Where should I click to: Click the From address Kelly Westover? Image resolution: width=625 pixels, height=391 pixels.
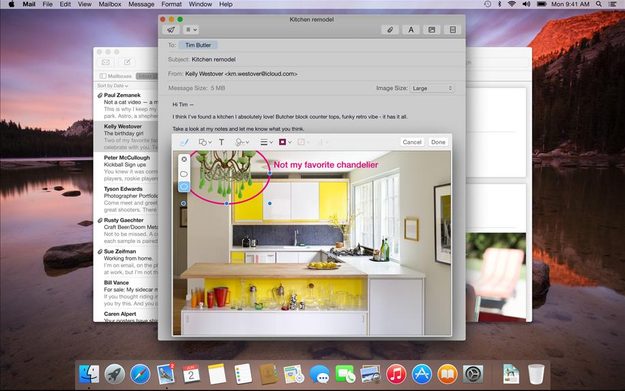[241, 74]
